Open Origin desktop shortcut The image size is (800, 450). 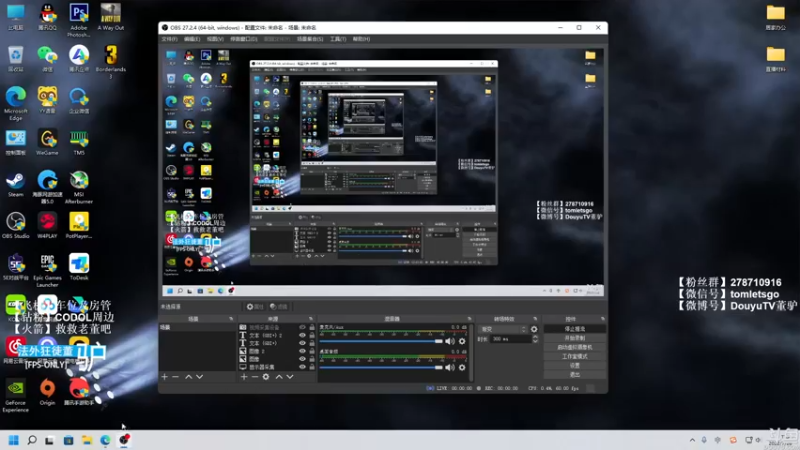point(47,392)
